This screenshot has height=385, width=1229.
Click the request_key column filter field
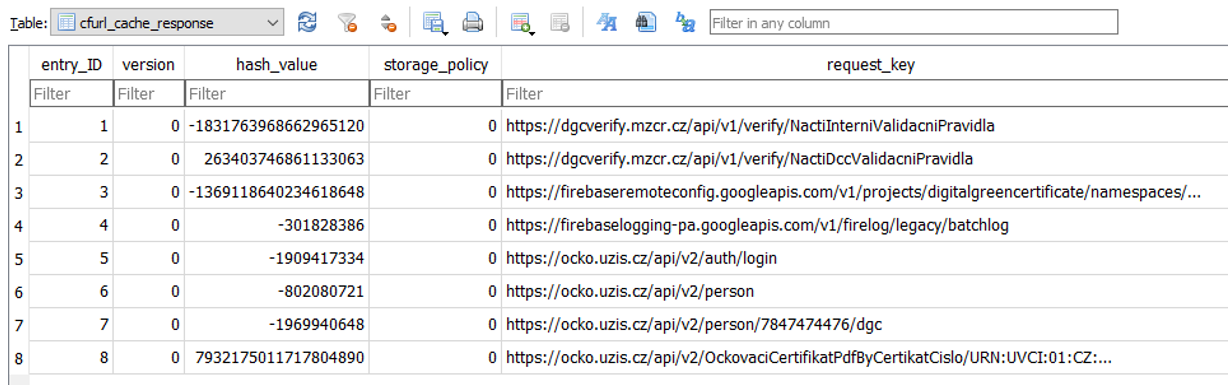tap(865, 94)
